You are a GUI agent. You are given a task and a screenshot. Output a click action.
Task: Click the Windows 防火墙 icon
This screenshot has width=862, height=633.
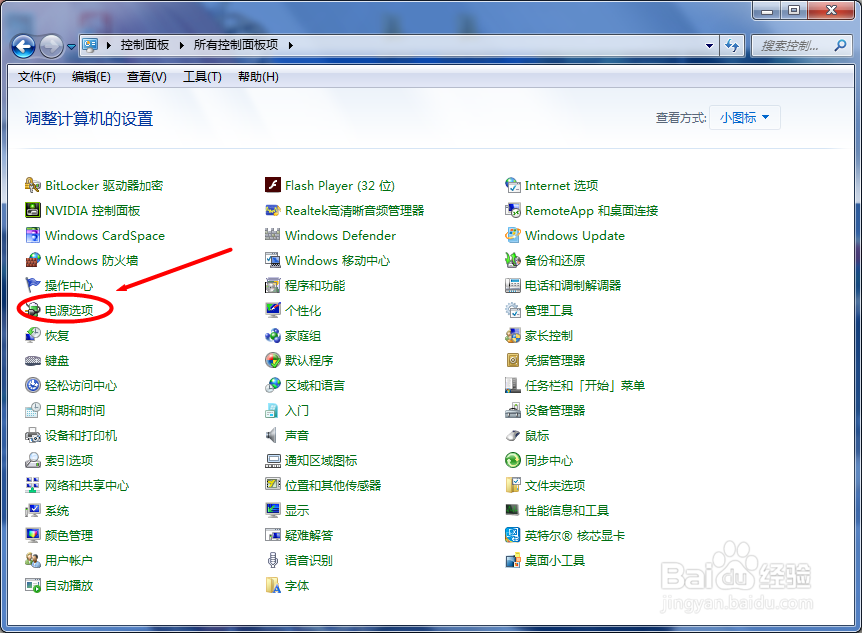tap(33, 260)
